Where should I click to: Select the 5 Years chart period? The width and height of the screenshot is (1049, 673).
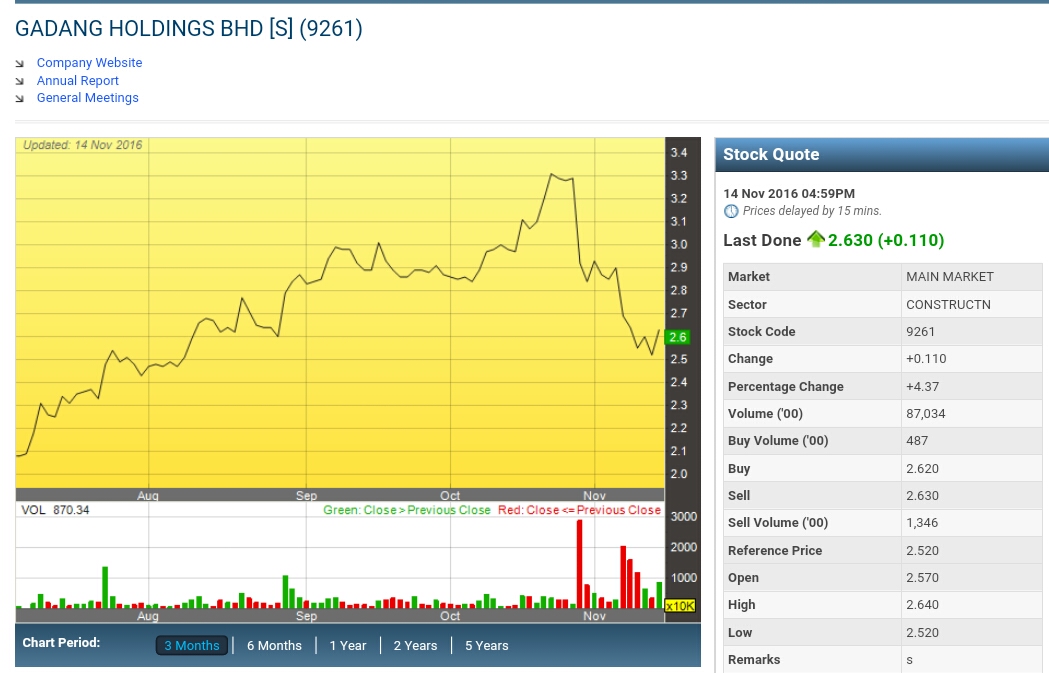point(487,646)
